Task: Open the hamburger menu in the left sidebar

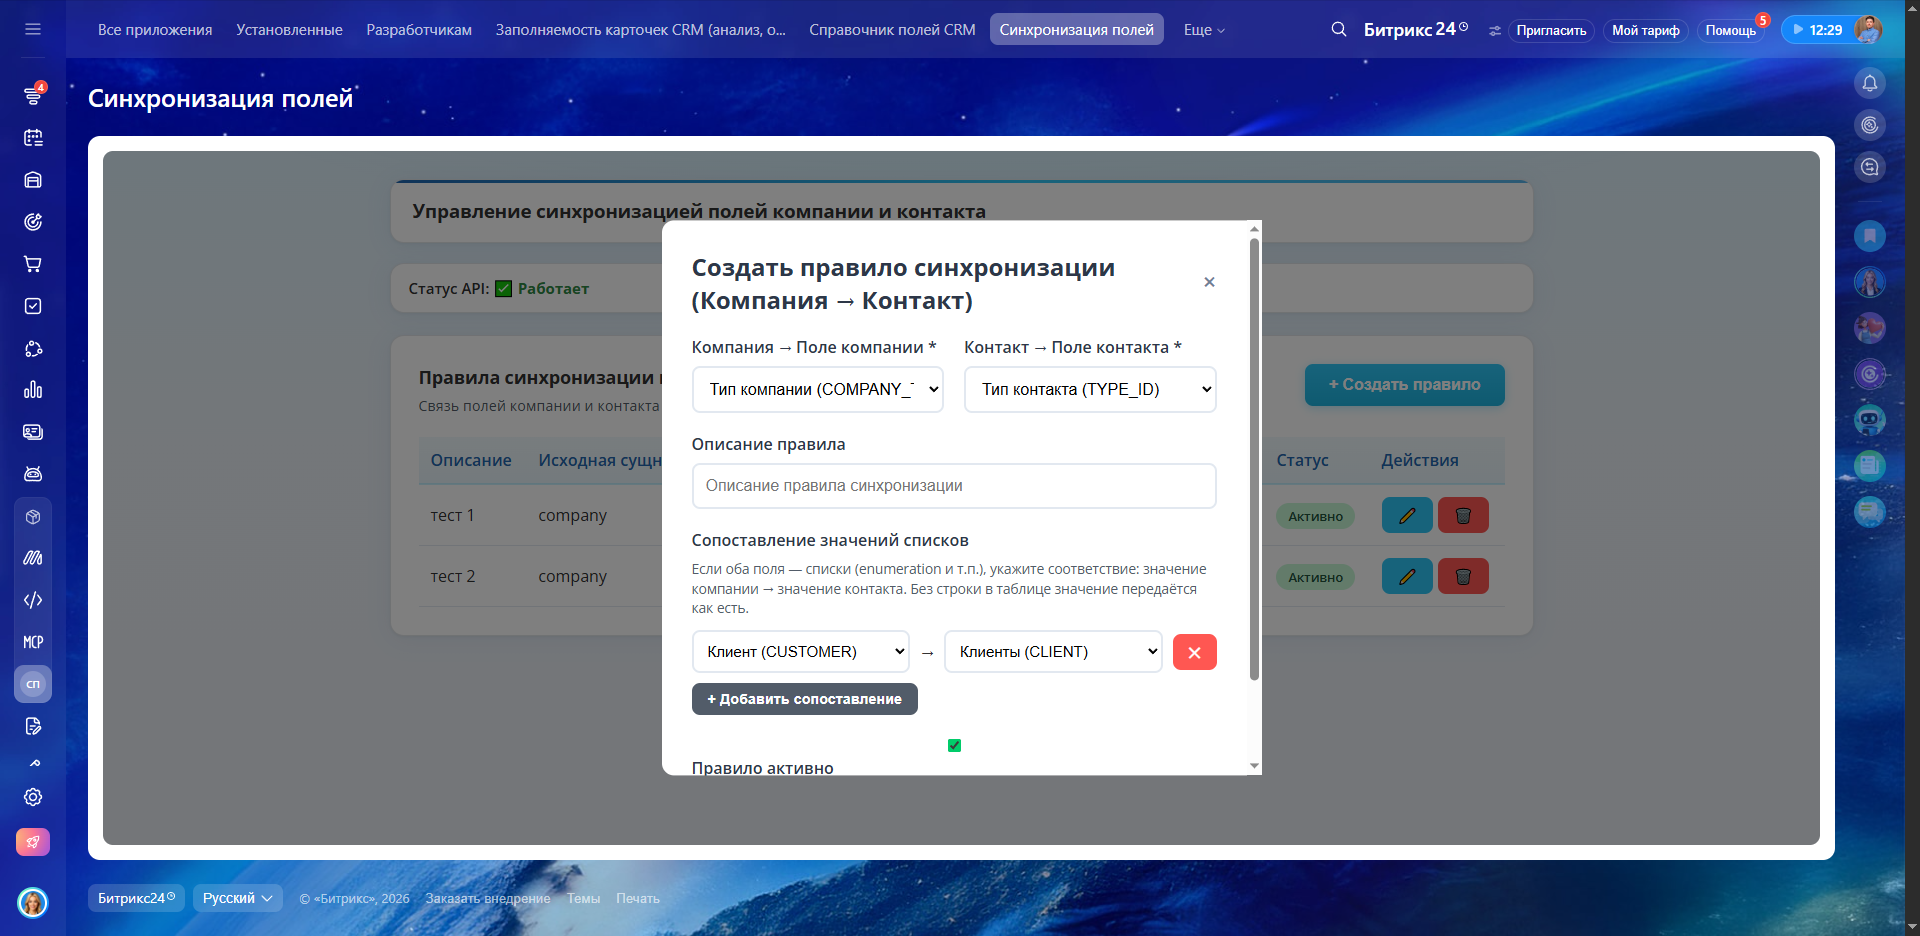Action: [33, 29]
